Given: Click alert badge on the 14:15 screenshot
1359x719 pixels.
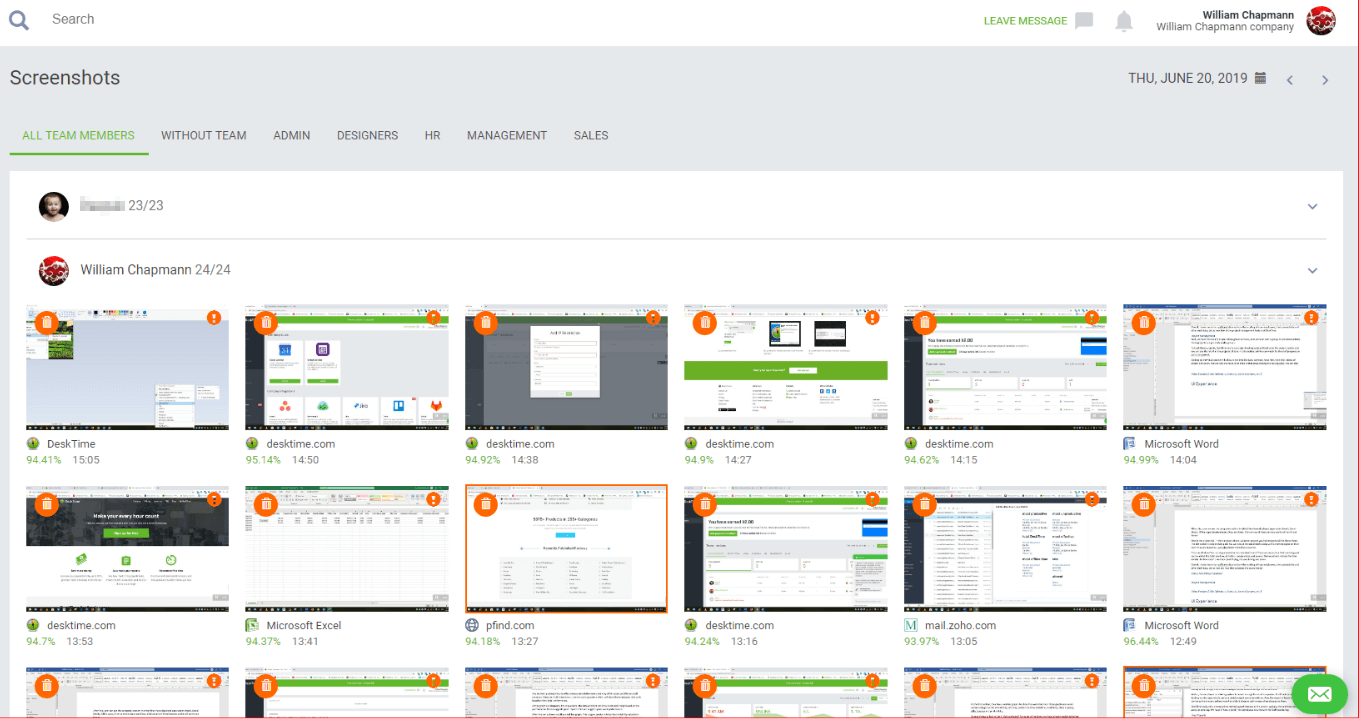Looking at the screenshot, I should tap(1092, 317).
